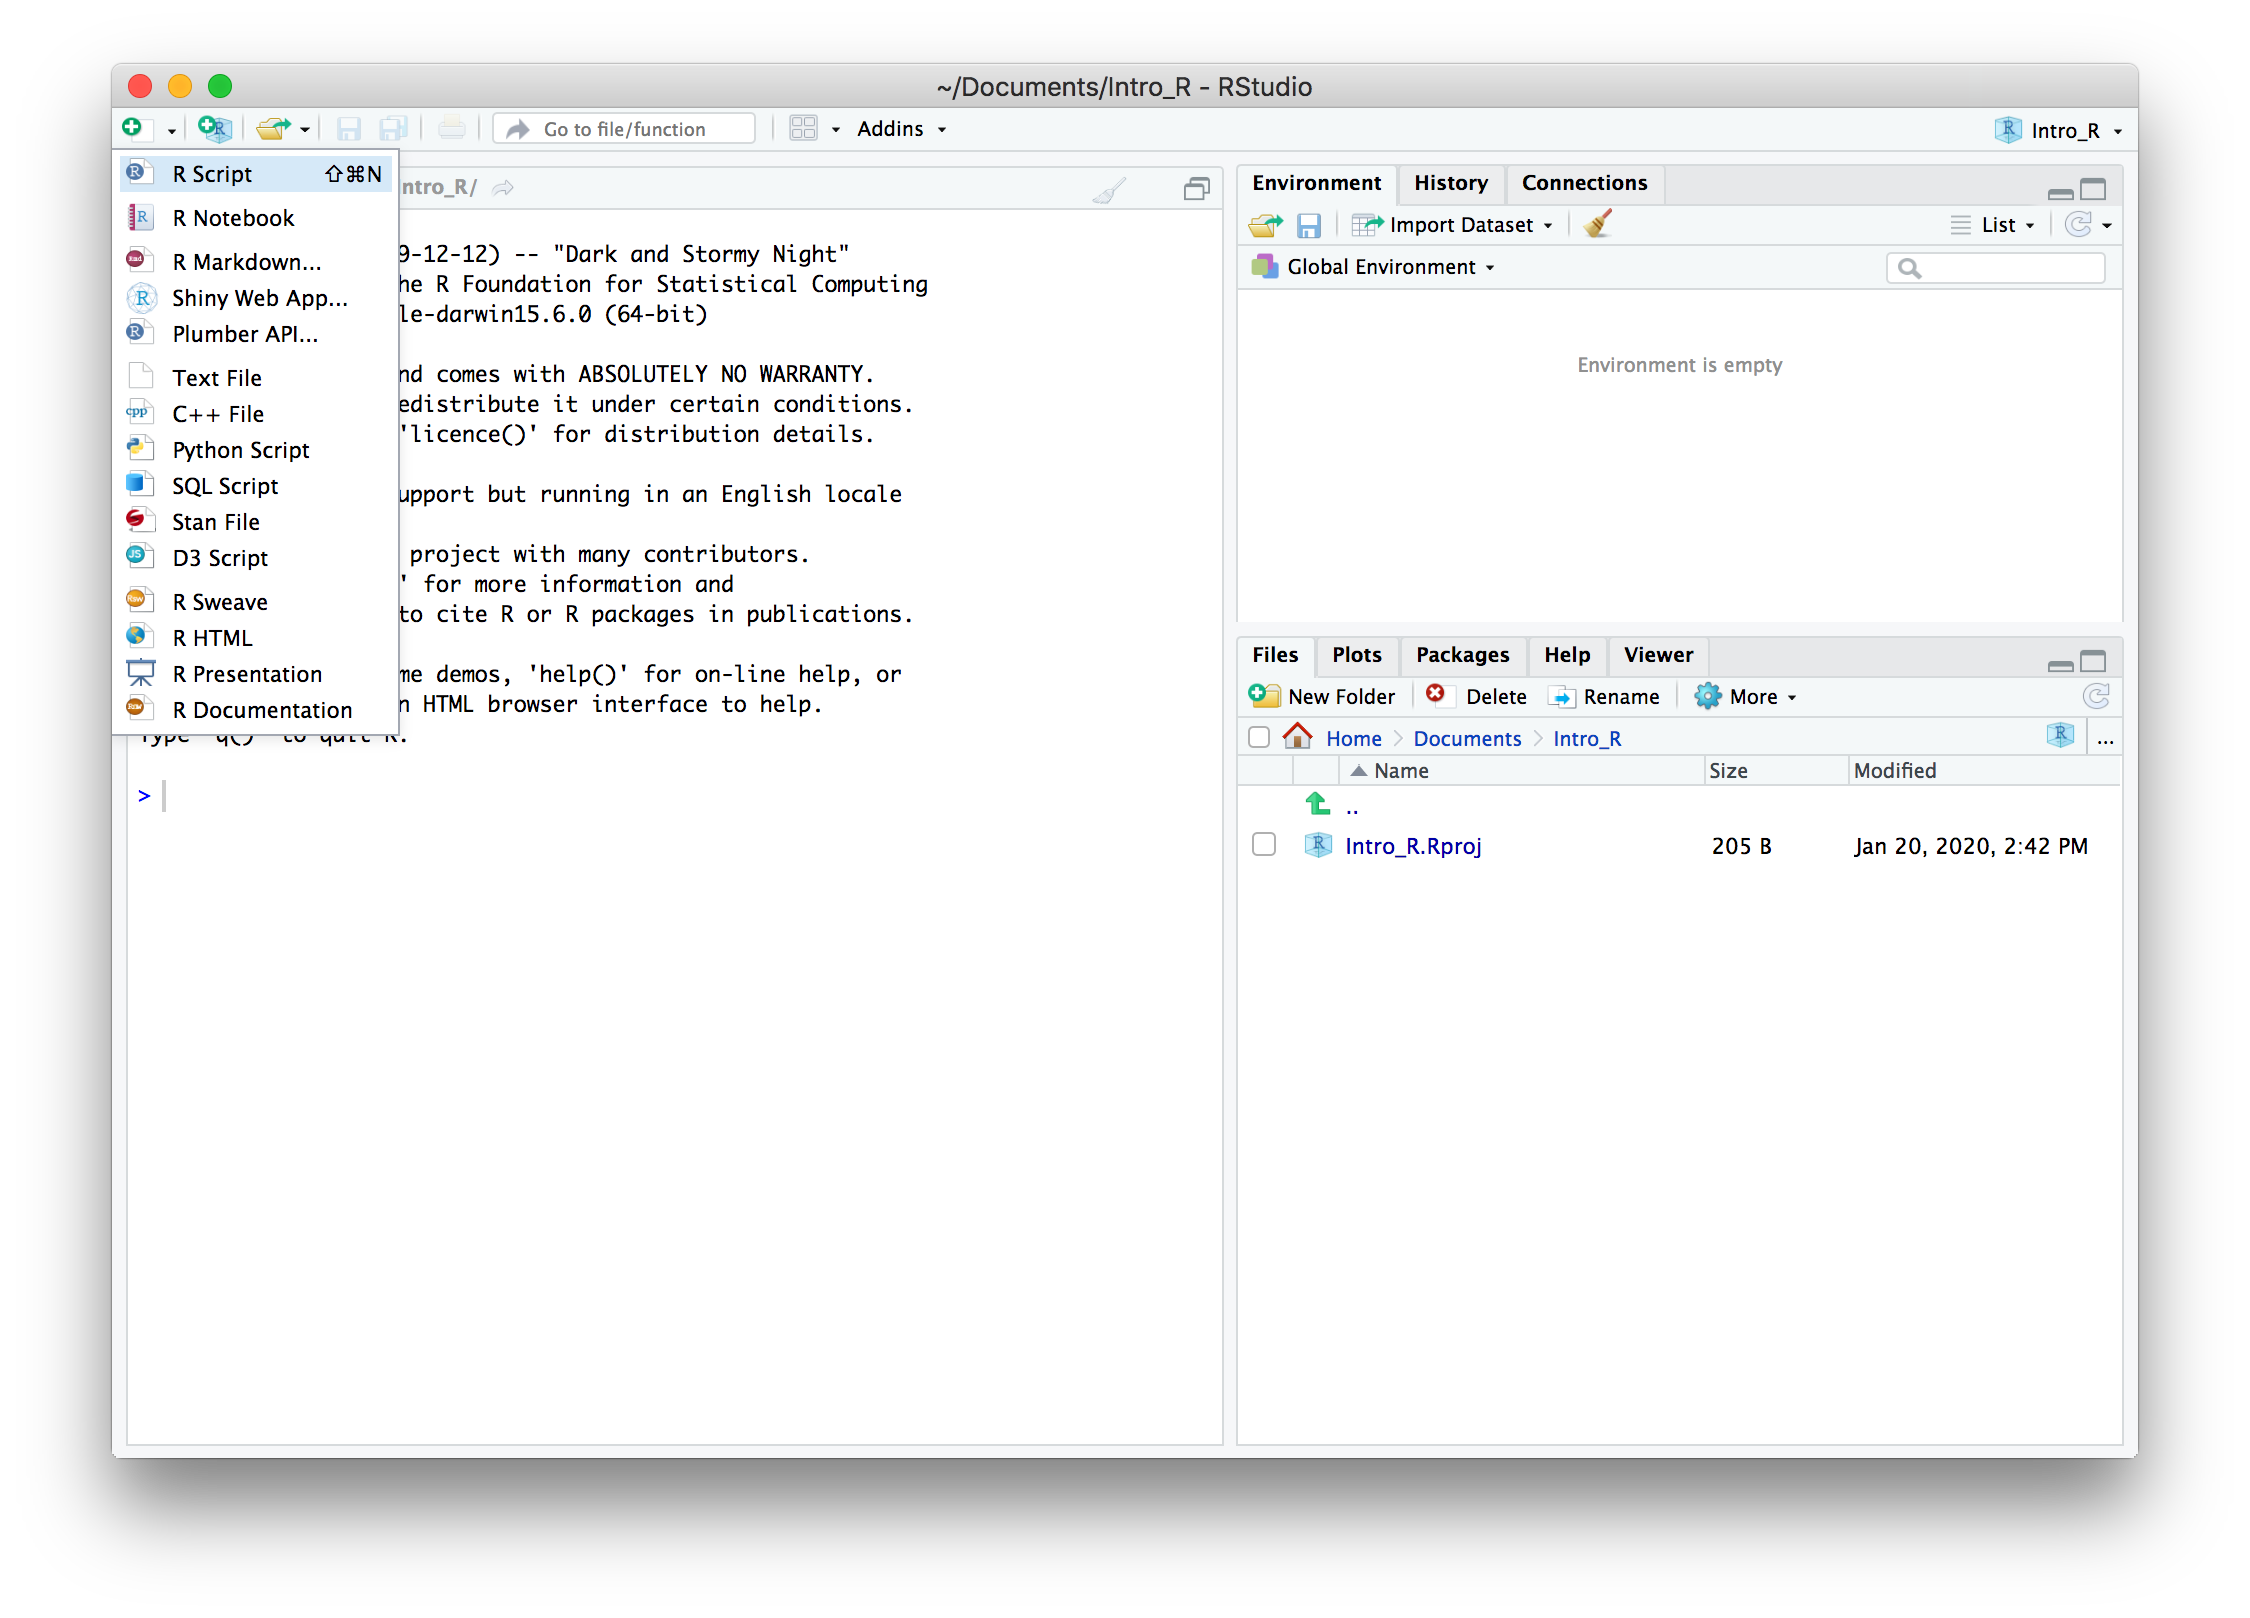2250x1618 pixels.
Task: Expand the New File dropdown arrow
Action: tap(171, 131)
